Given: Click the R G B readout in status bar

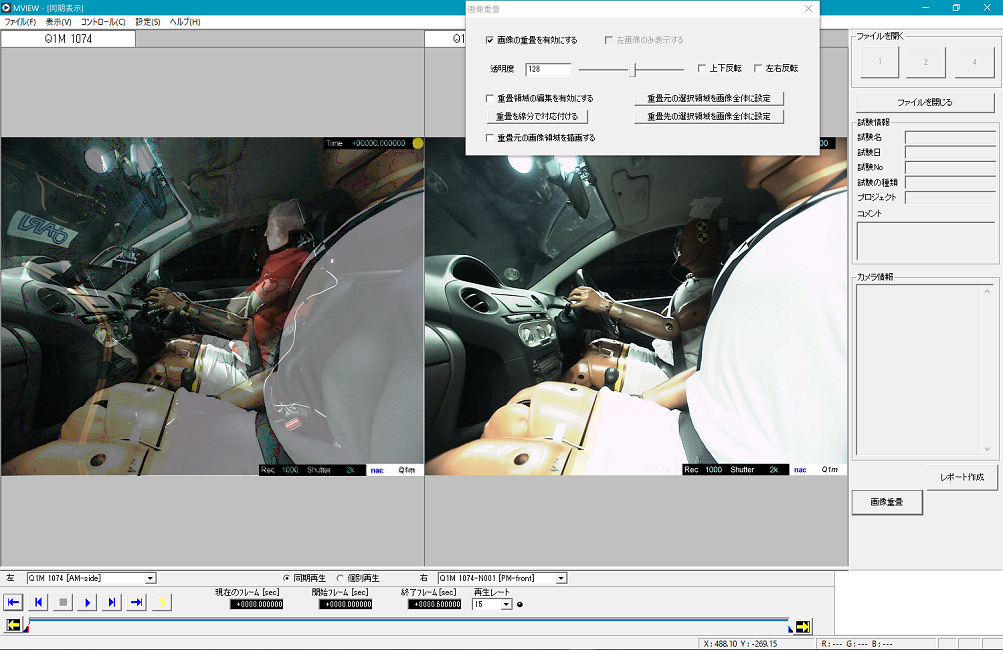Looking at the screenshot, I should click(x=857, y=644).
